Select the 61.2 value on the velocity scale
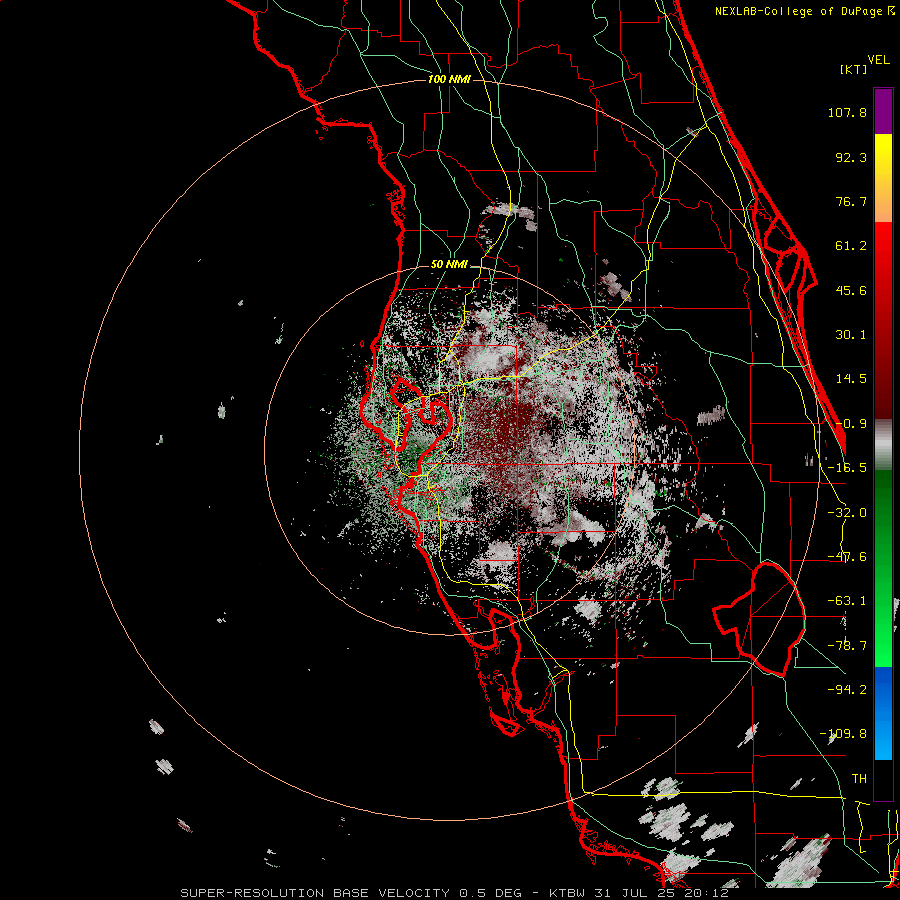The width and height of the screenshot is (900, 900). click(x=851, y=246)
